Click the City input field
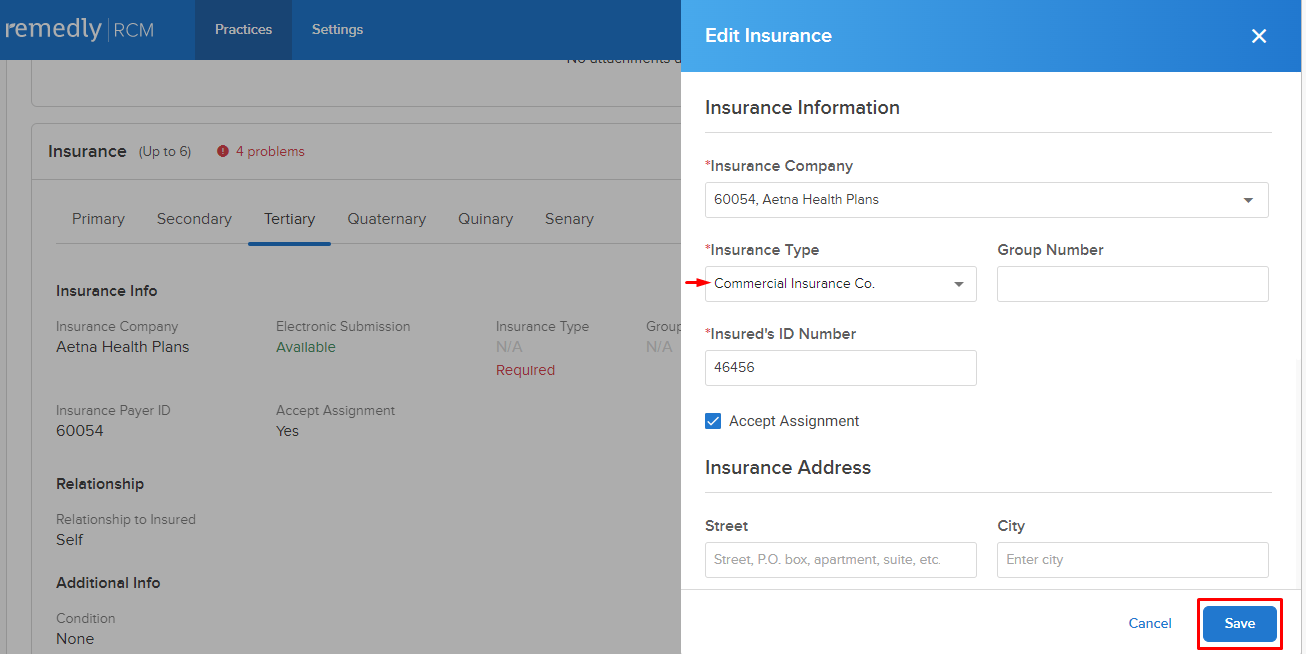1306x654 pixels. point(1133,560)
